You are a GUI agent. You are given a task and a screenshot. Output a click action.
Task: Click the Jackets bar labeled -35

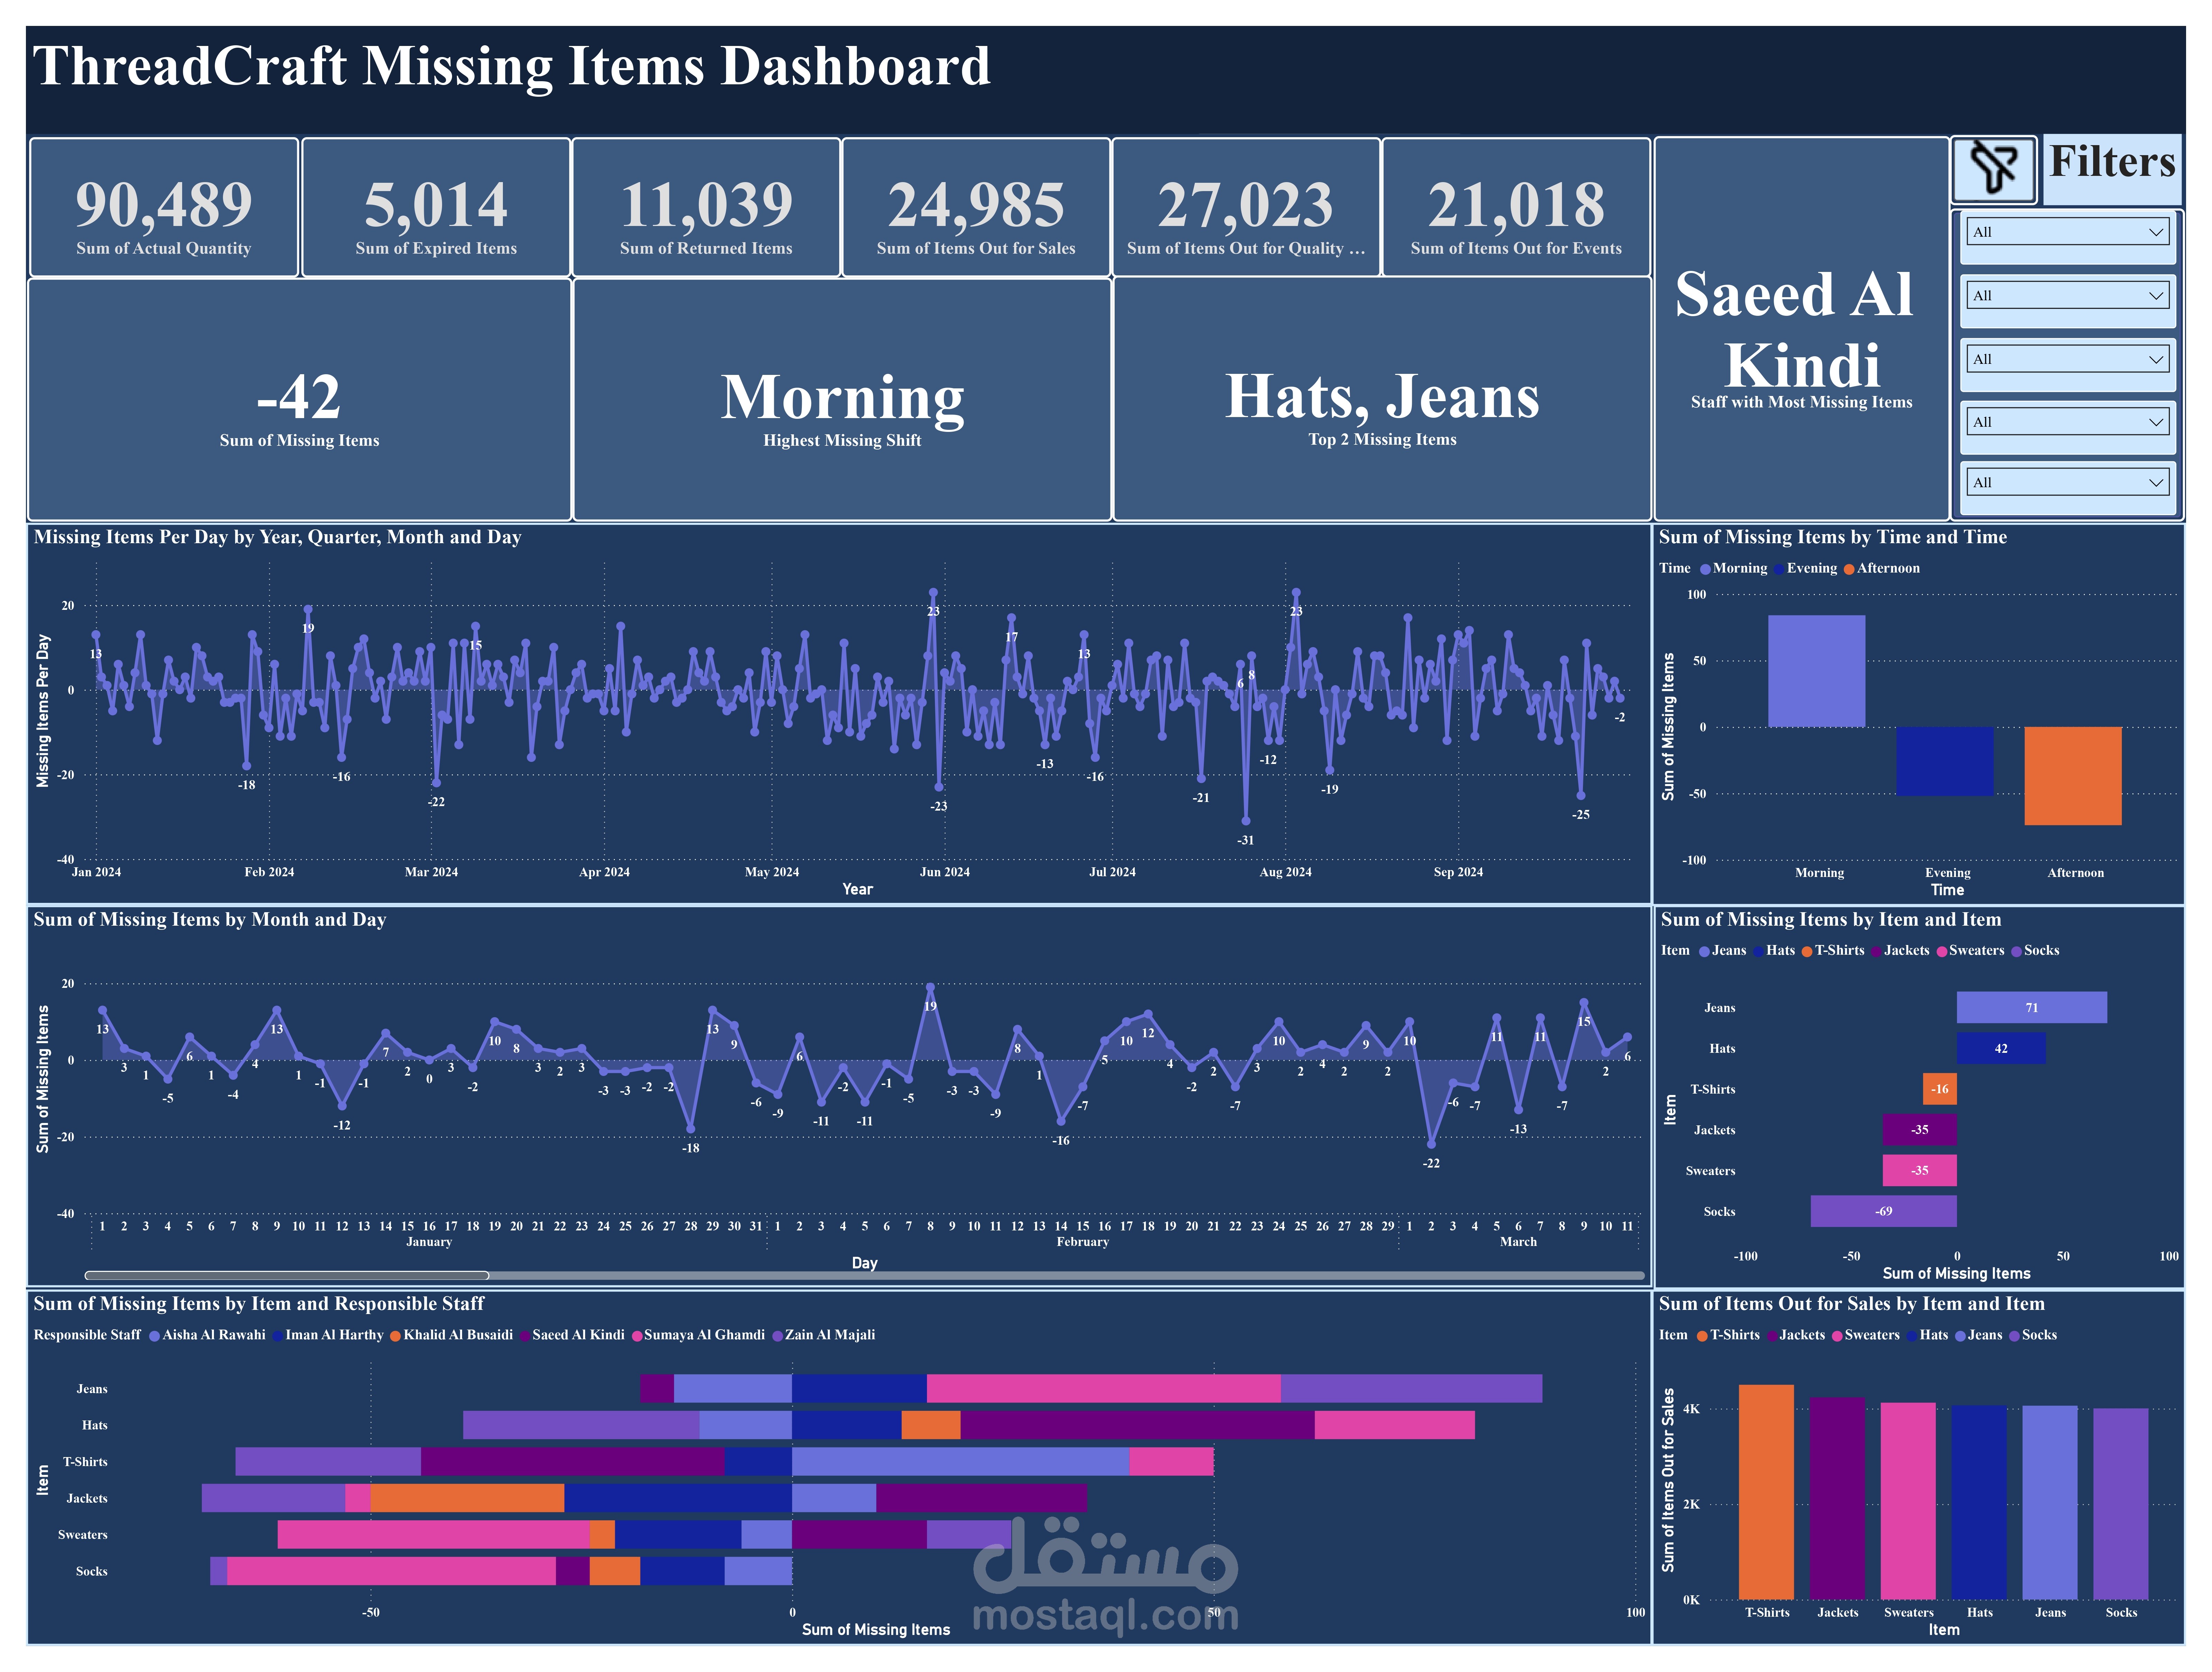[x=1920, y=1130]
